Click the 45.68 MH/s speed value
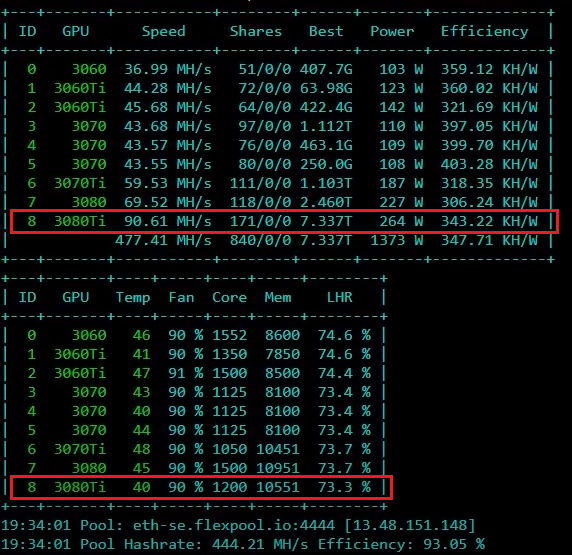The height and width of the screenshot is (555, 572). click(x=168, y=107)
